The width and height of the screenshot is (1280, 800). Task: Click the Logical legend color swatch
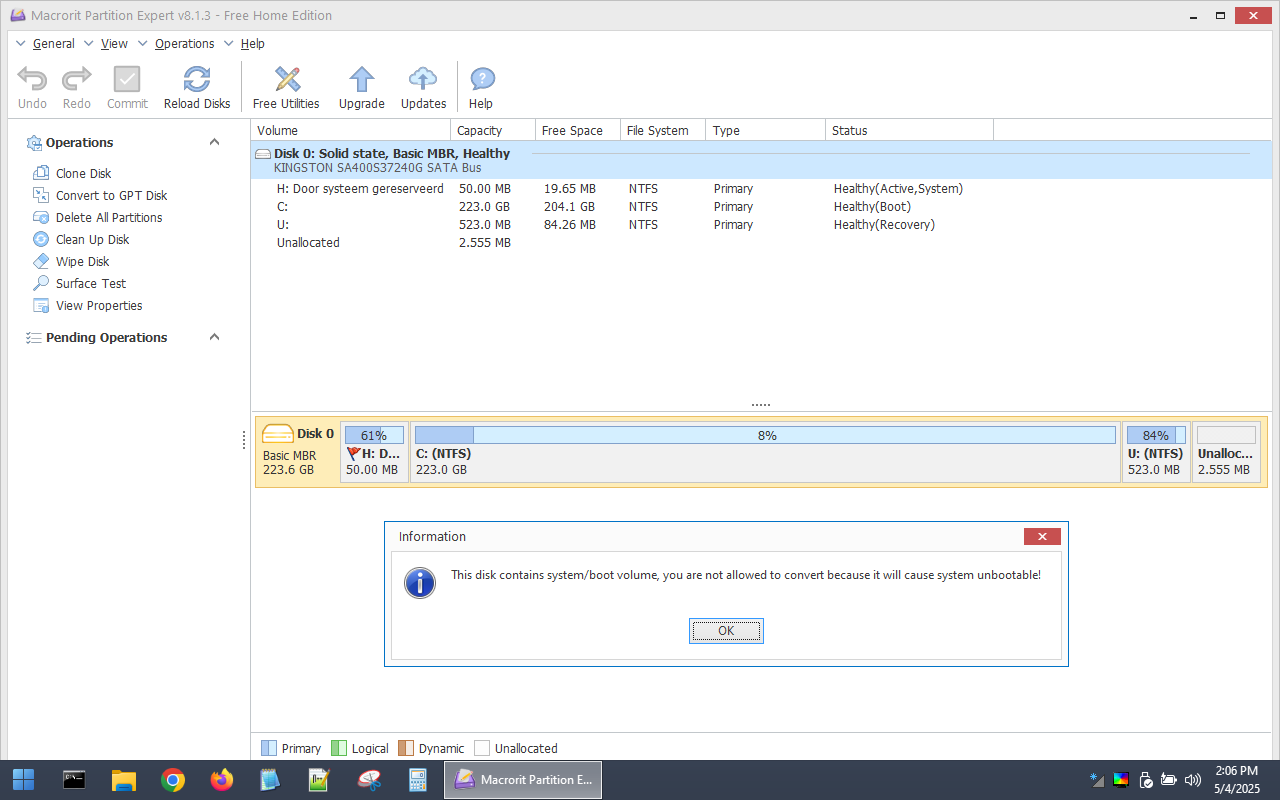338,748
